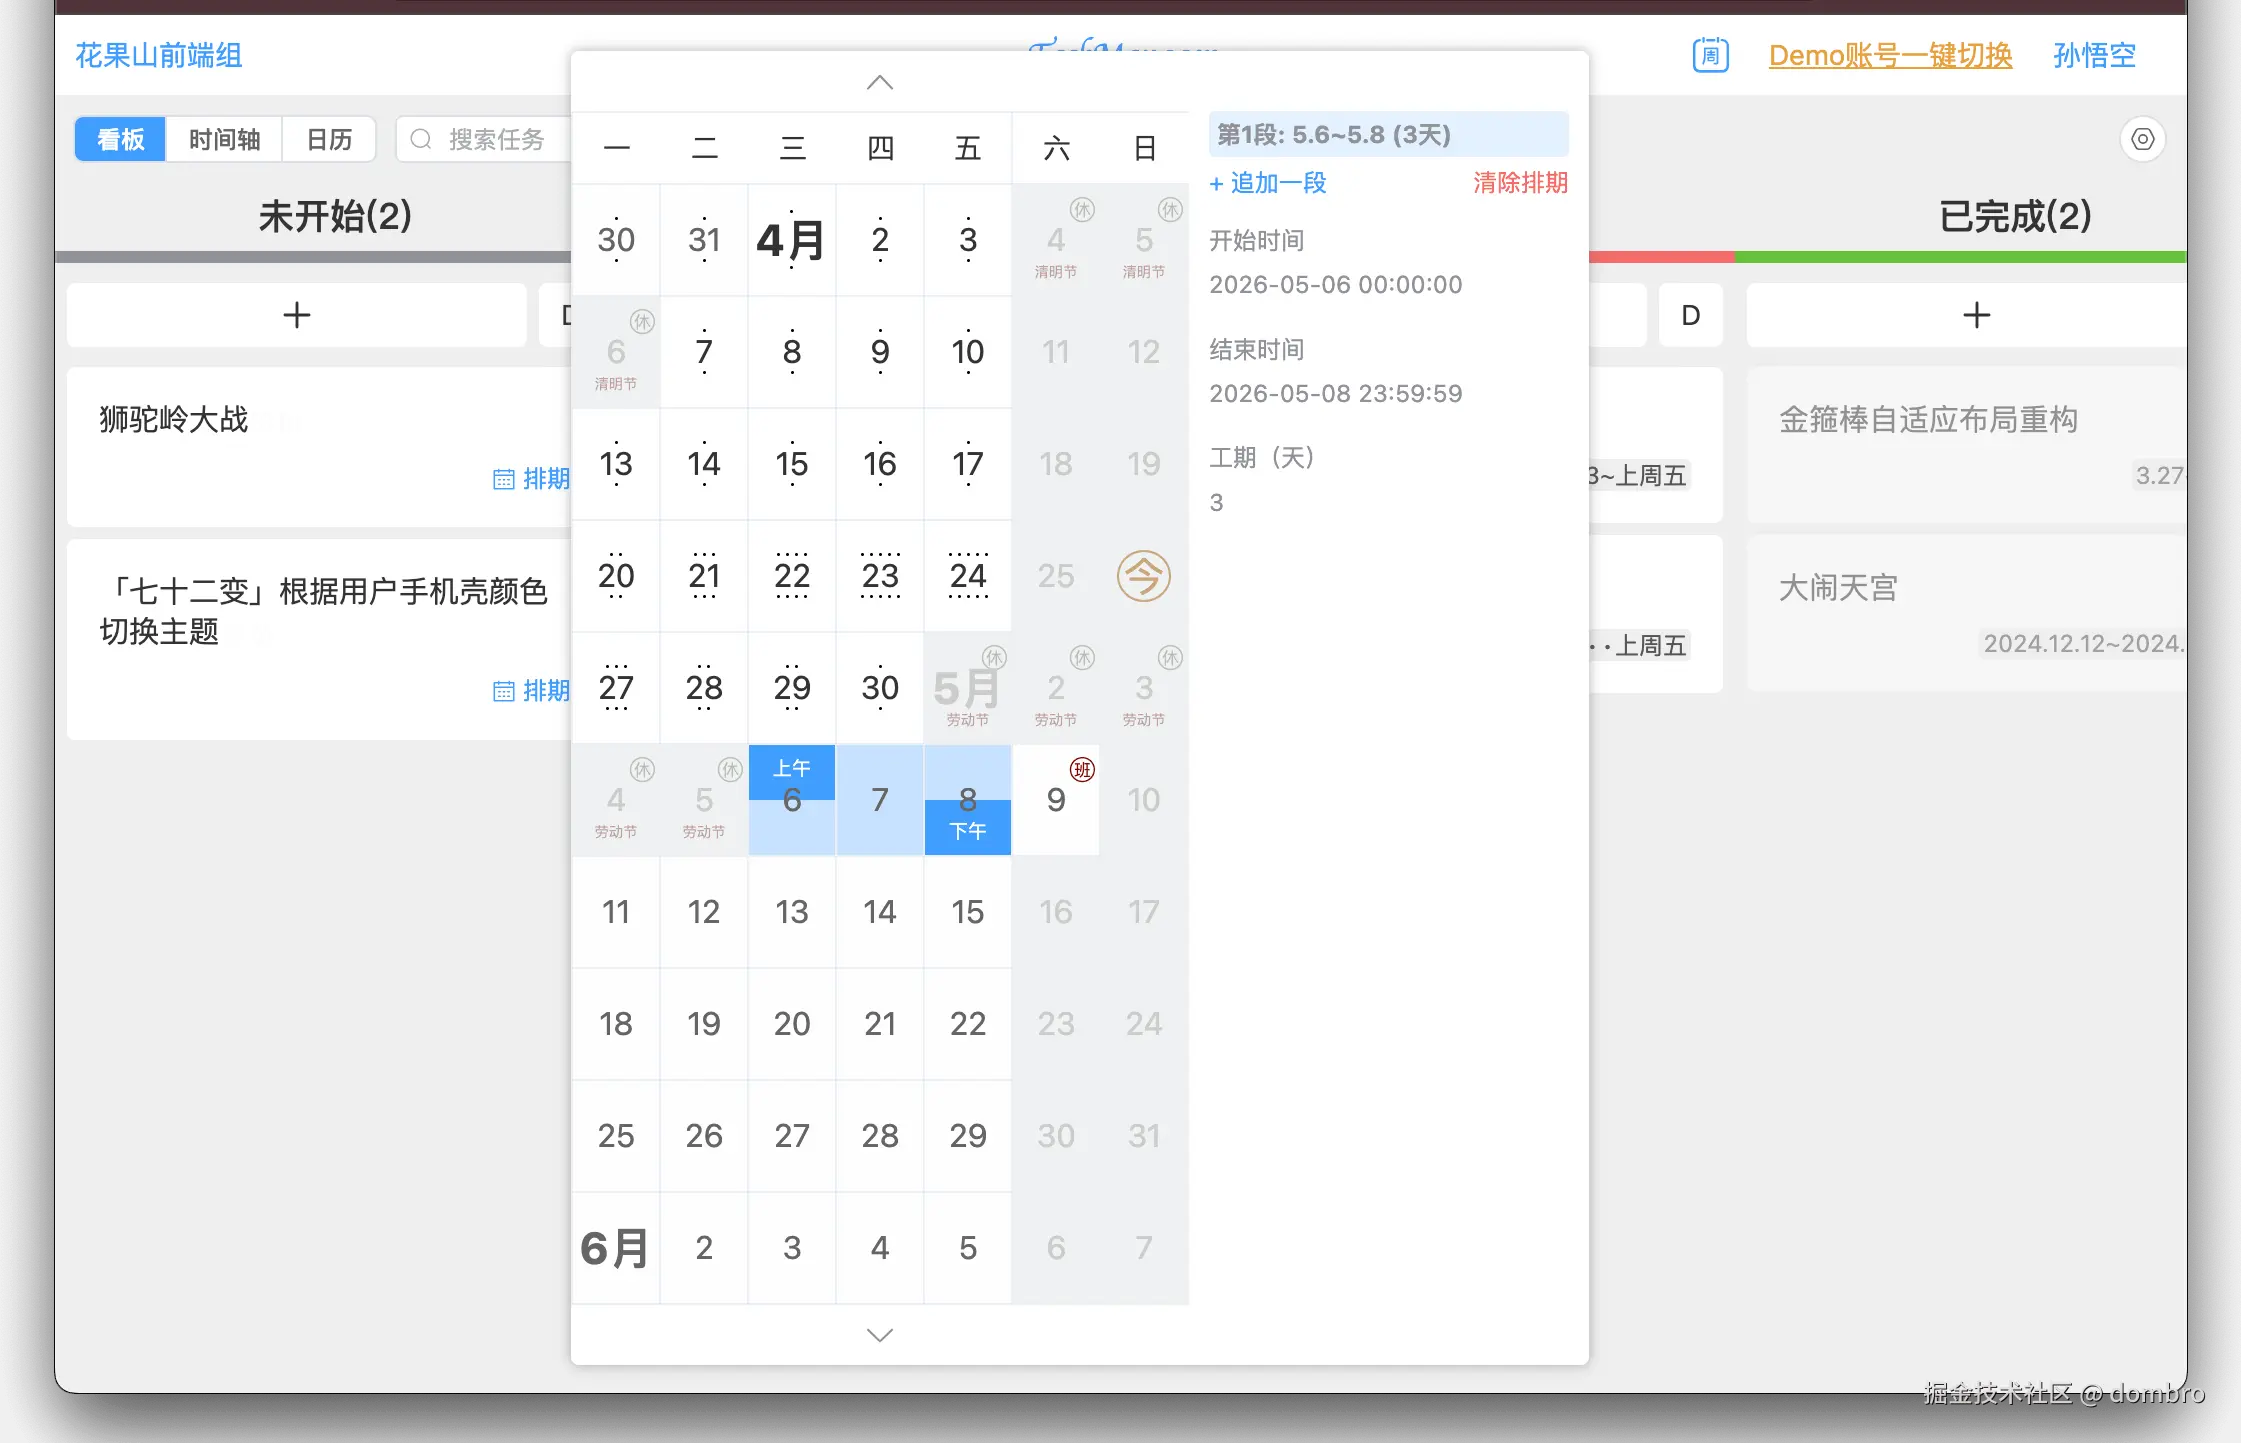Click the 排期 calendar icon on 狮驼岭大战 card

click(x=505, y=479)
